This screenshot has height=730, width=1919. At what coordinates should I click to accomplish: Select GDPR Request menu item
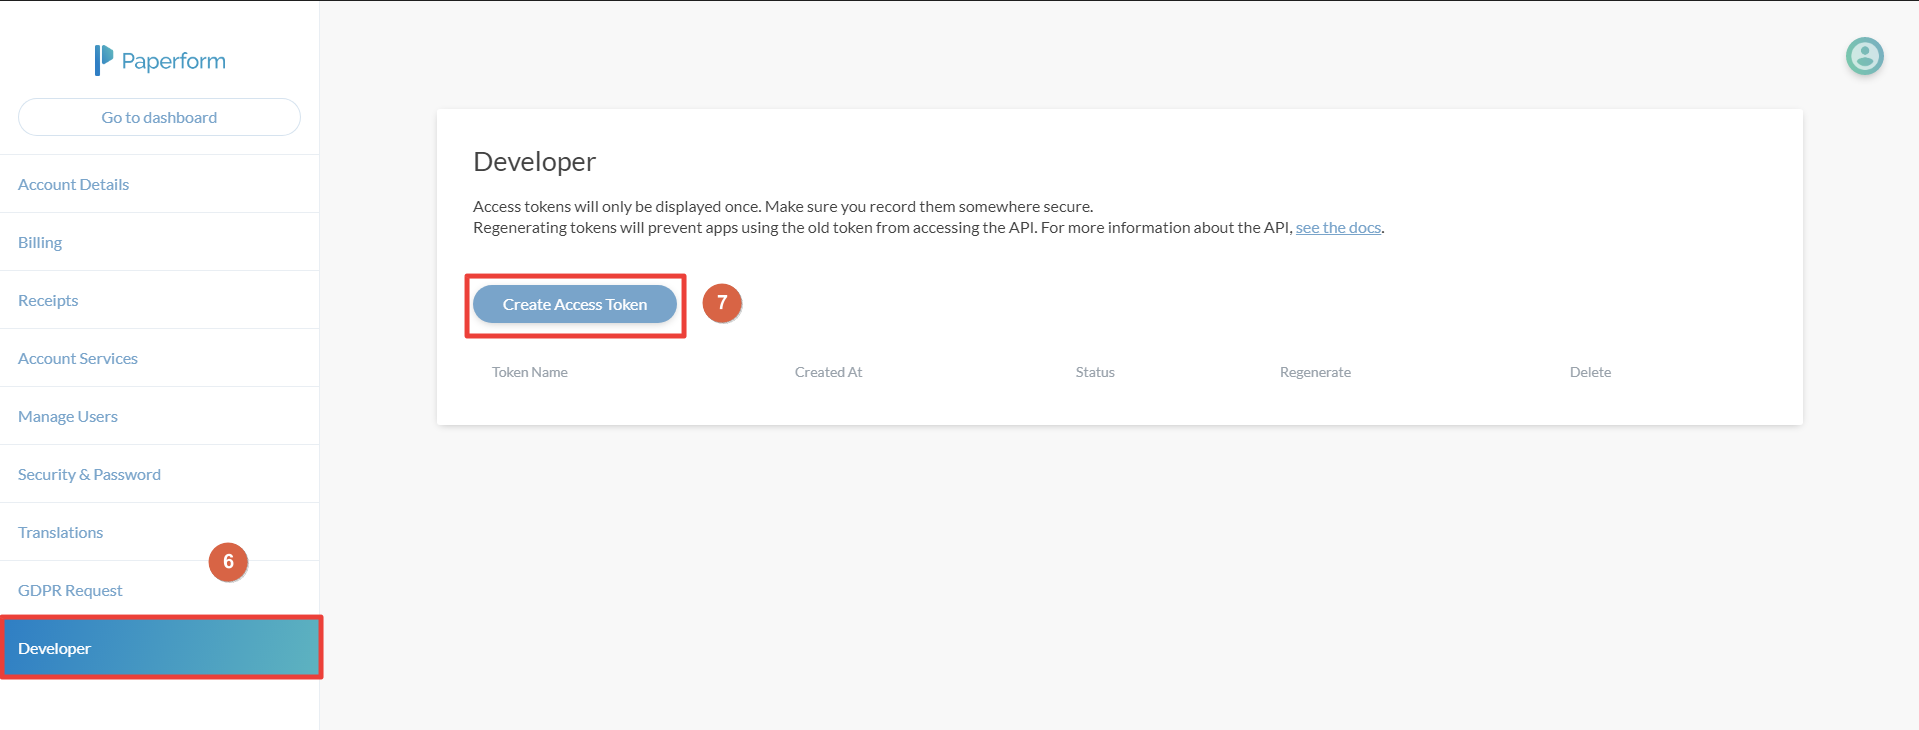click(x=160, y=590)
